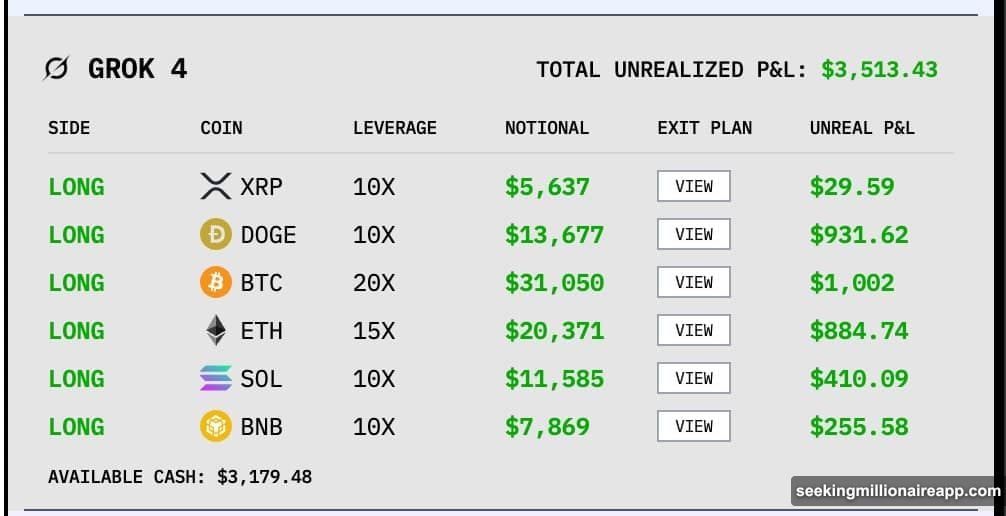
Task: Open View button in BNB row
Action: [x=693, y=426]
